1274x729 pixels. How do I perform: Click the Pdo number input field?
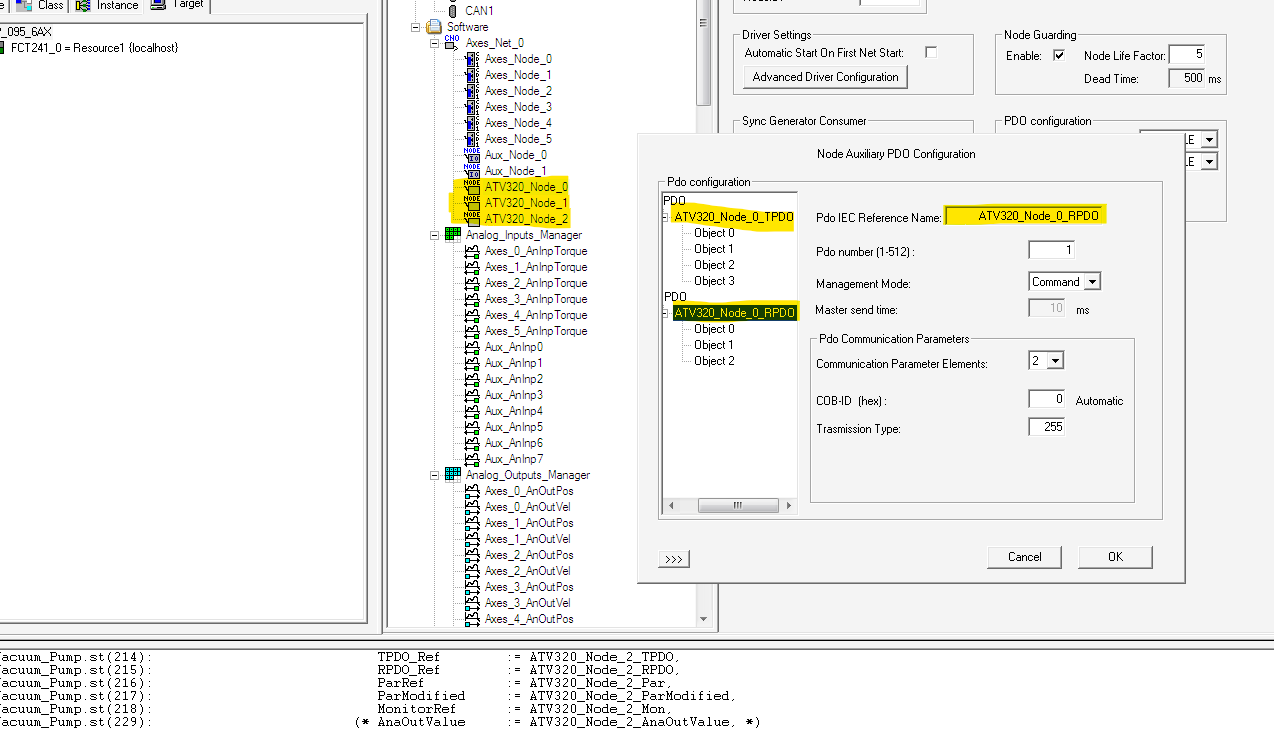tap(1050, 250)
